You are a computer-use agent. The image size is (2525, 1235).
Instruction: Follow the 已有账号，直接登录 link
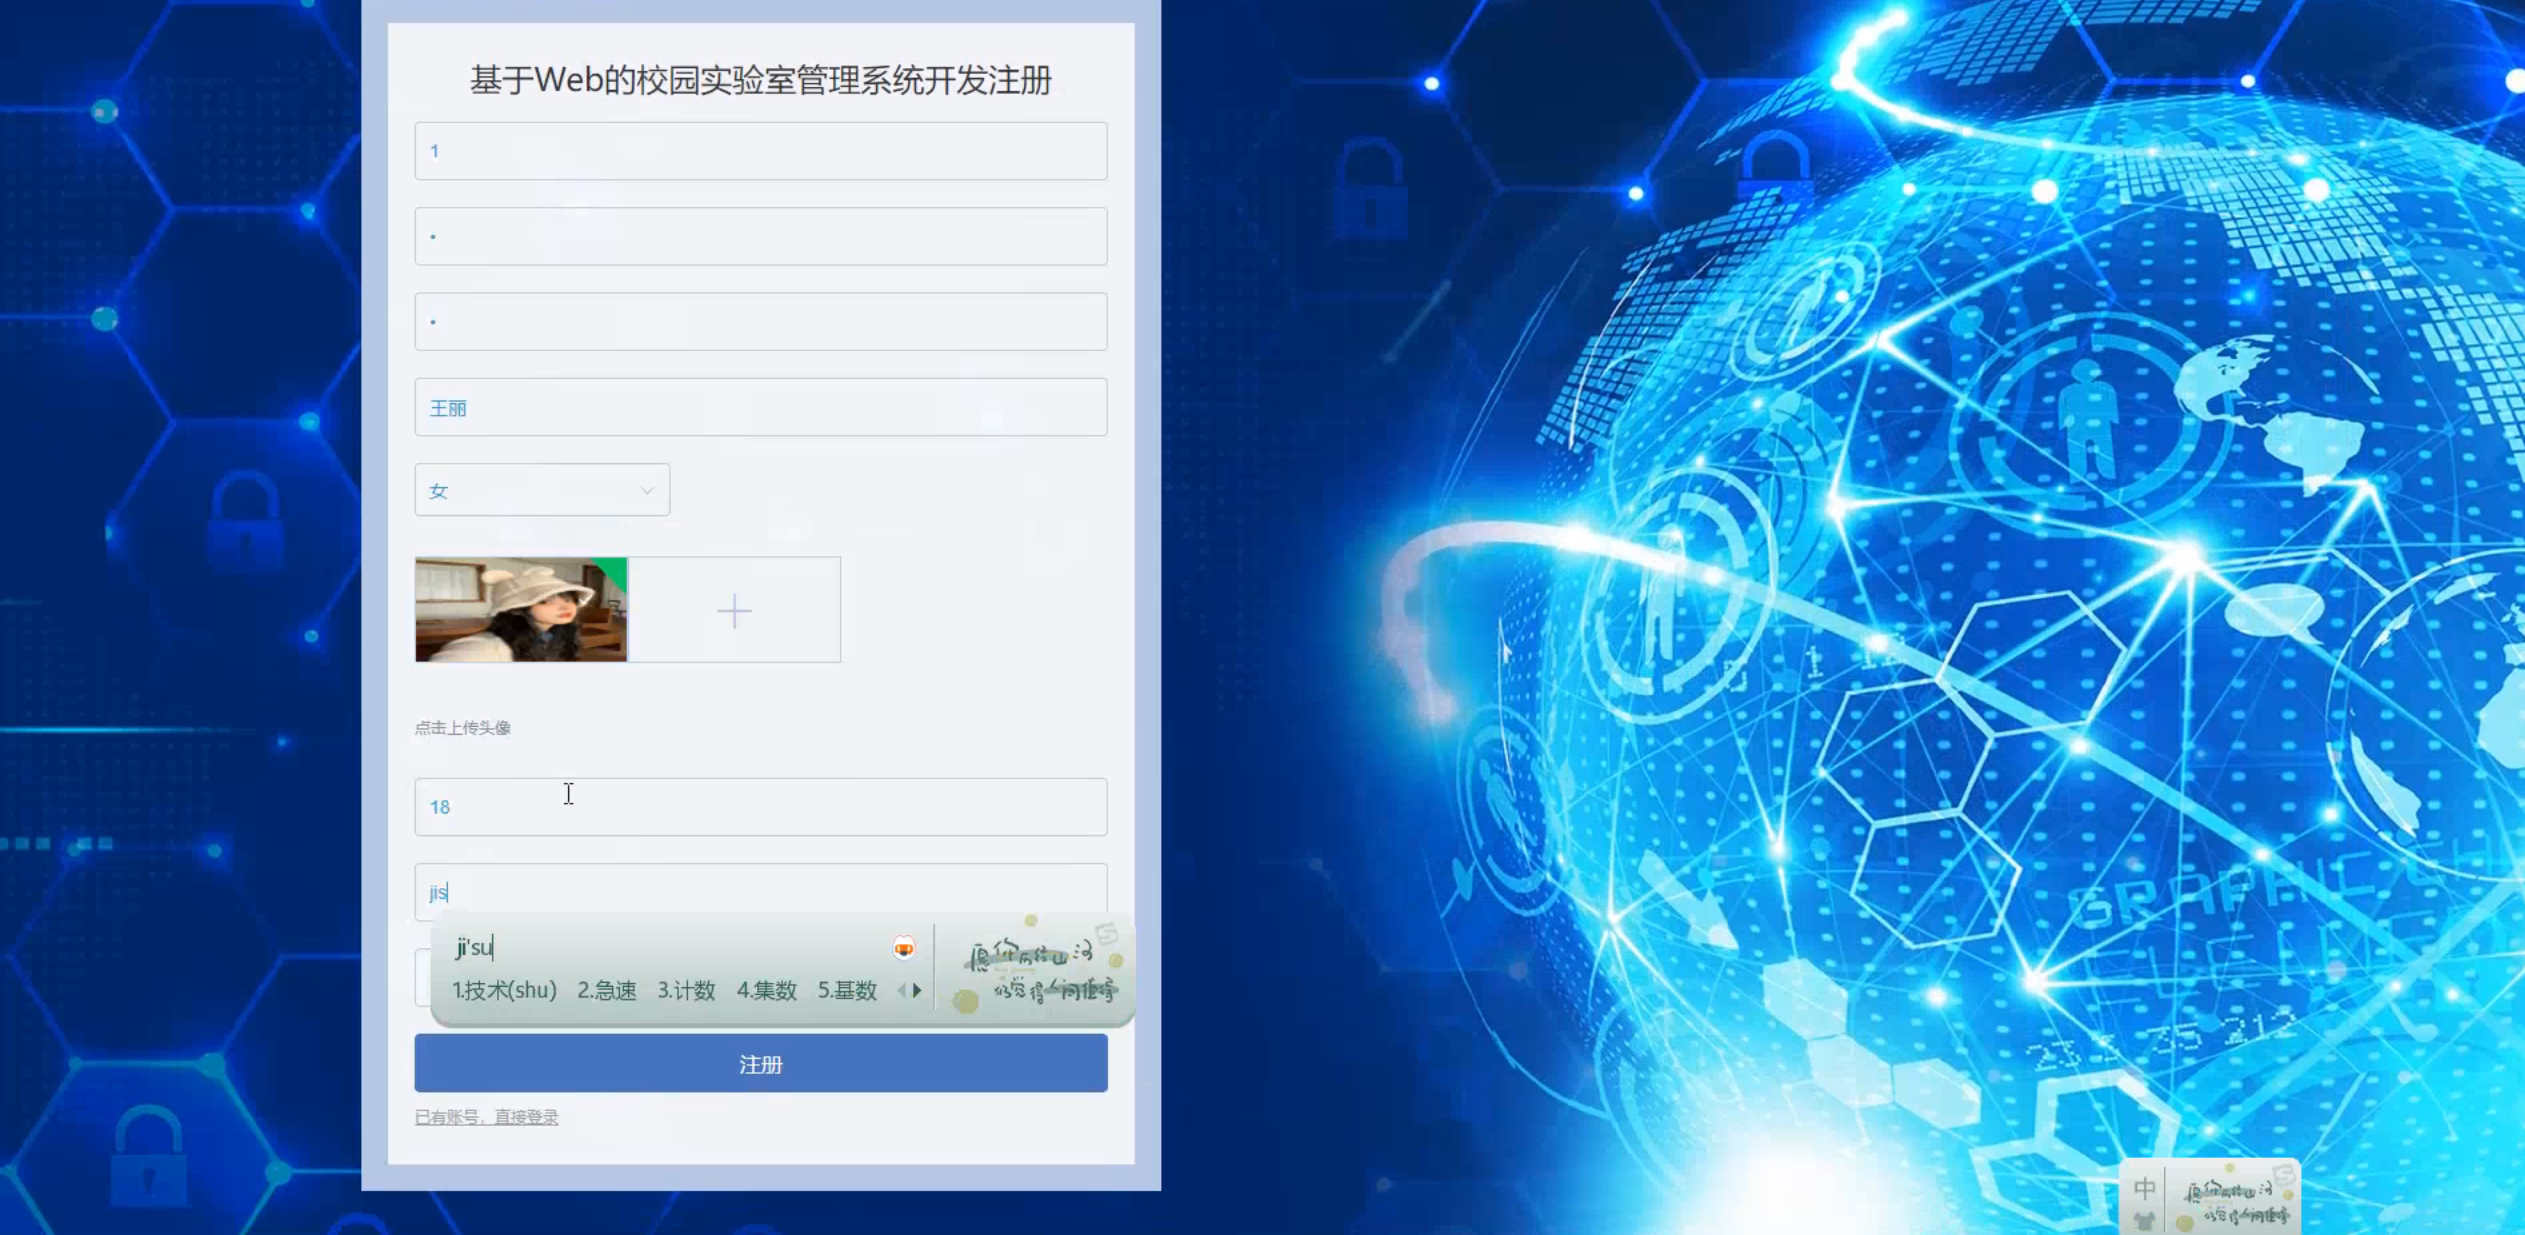click(486, 1117)
